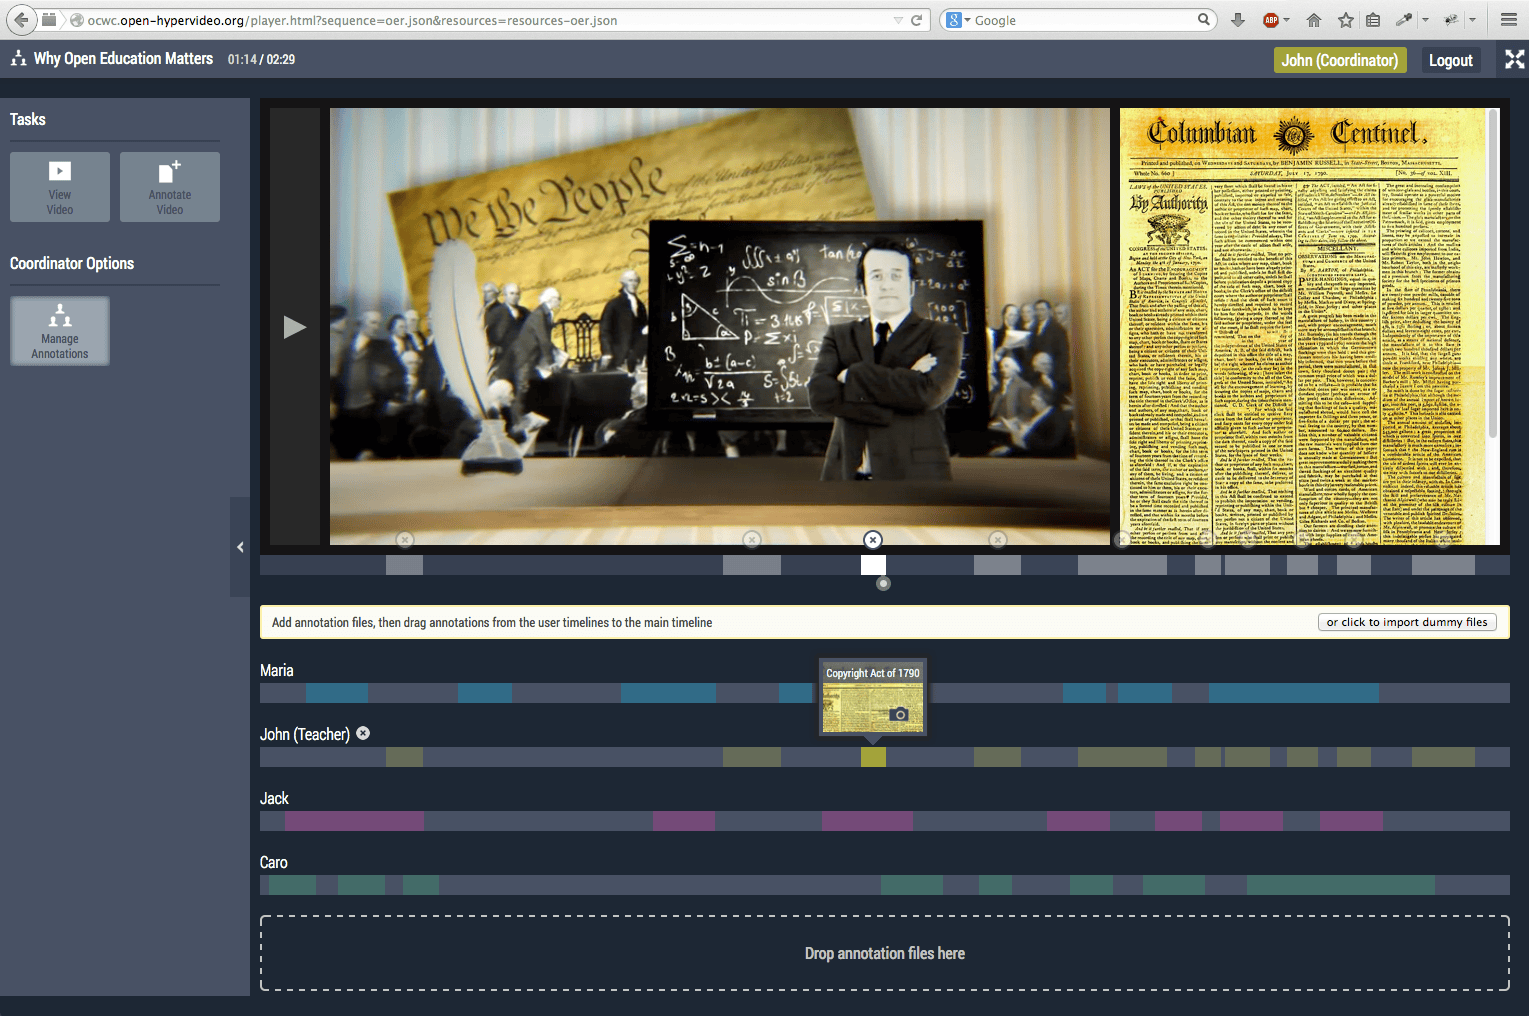Image resolution: width=1529 pixels, height=1016 pixels.
Task: Click the import dummy files button
Action: point(1407,622)
